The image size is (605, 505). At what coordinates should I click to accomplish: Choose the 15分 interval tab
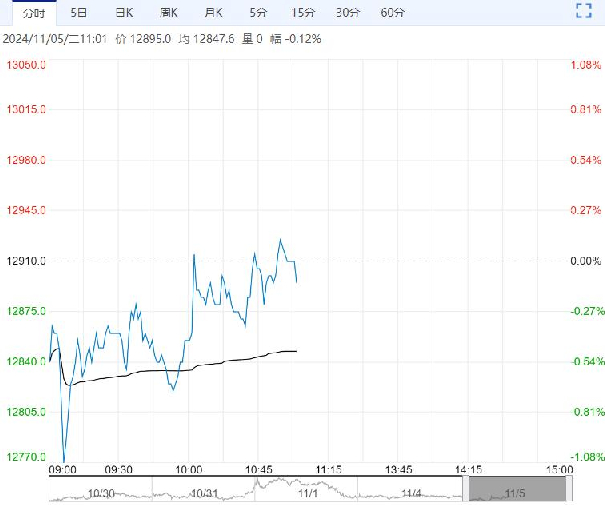[303, 13]
